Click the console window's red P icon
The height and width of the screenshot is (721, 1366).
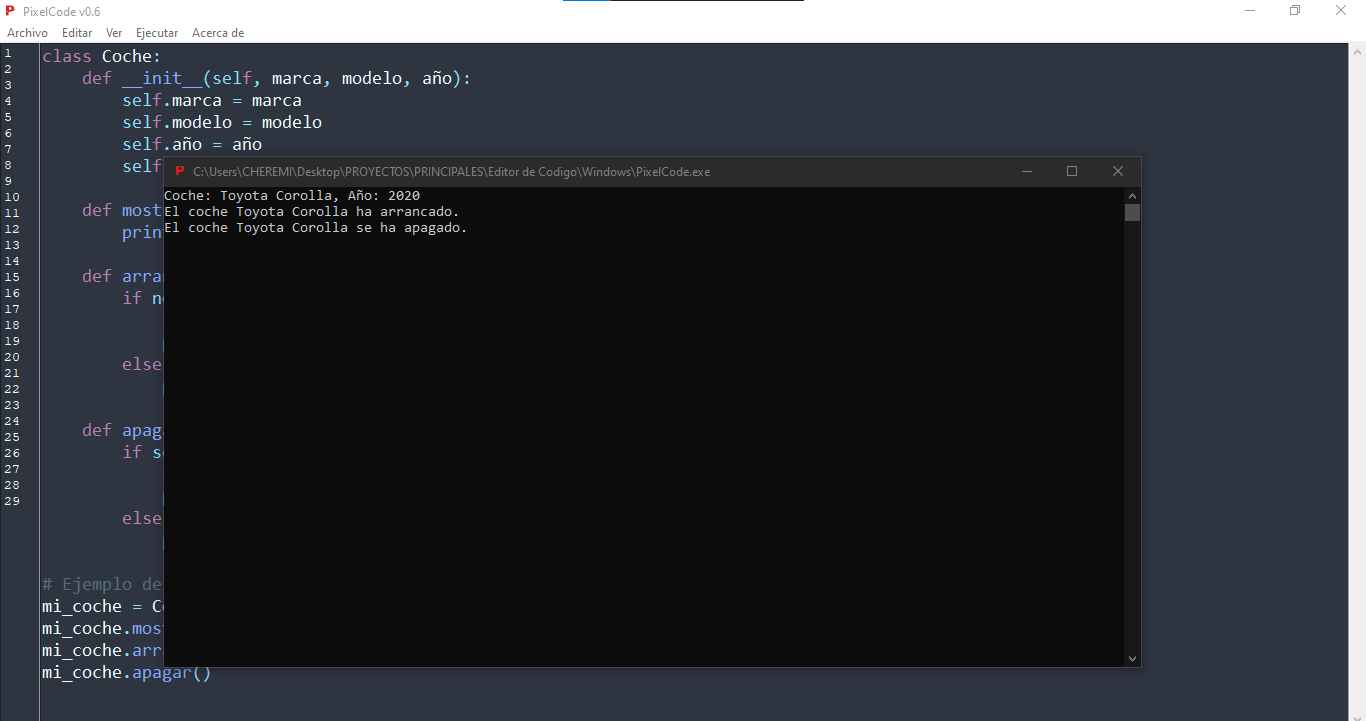click(x=179, y=171)
